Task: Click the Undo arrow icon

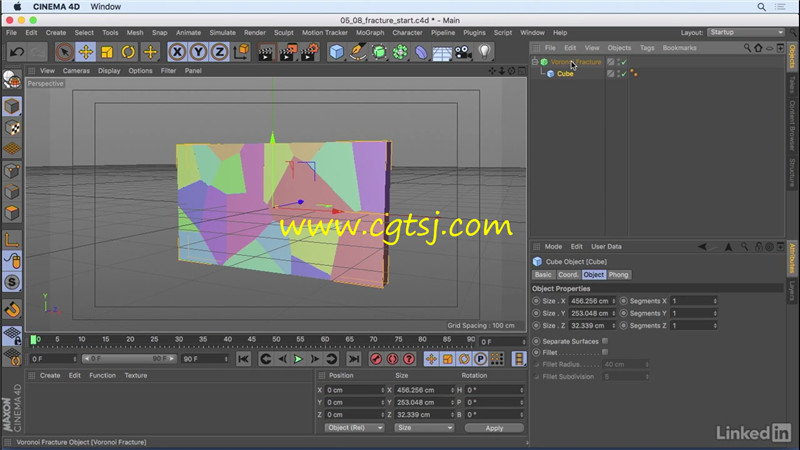Action: point(17,52)
